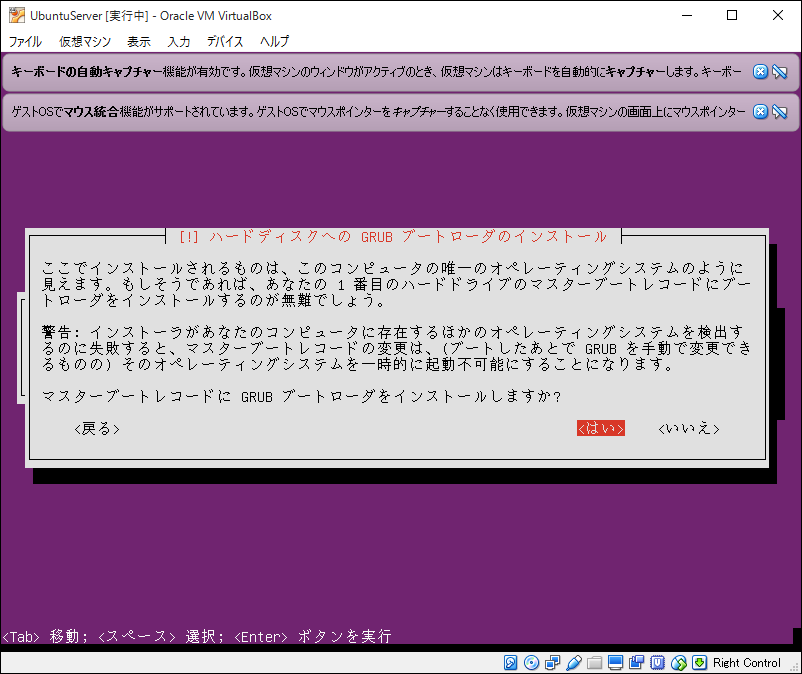This screenshot has width=802, height=674.
Task: Choose <いいえ> to skip GRUB install
Action: (x=689, y=428)
